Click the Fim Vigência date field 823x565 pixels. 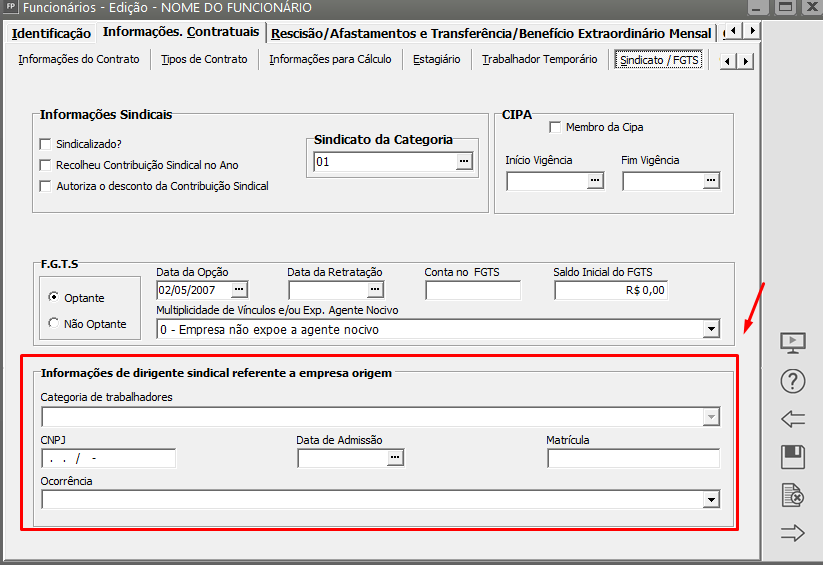coord(663,181)
